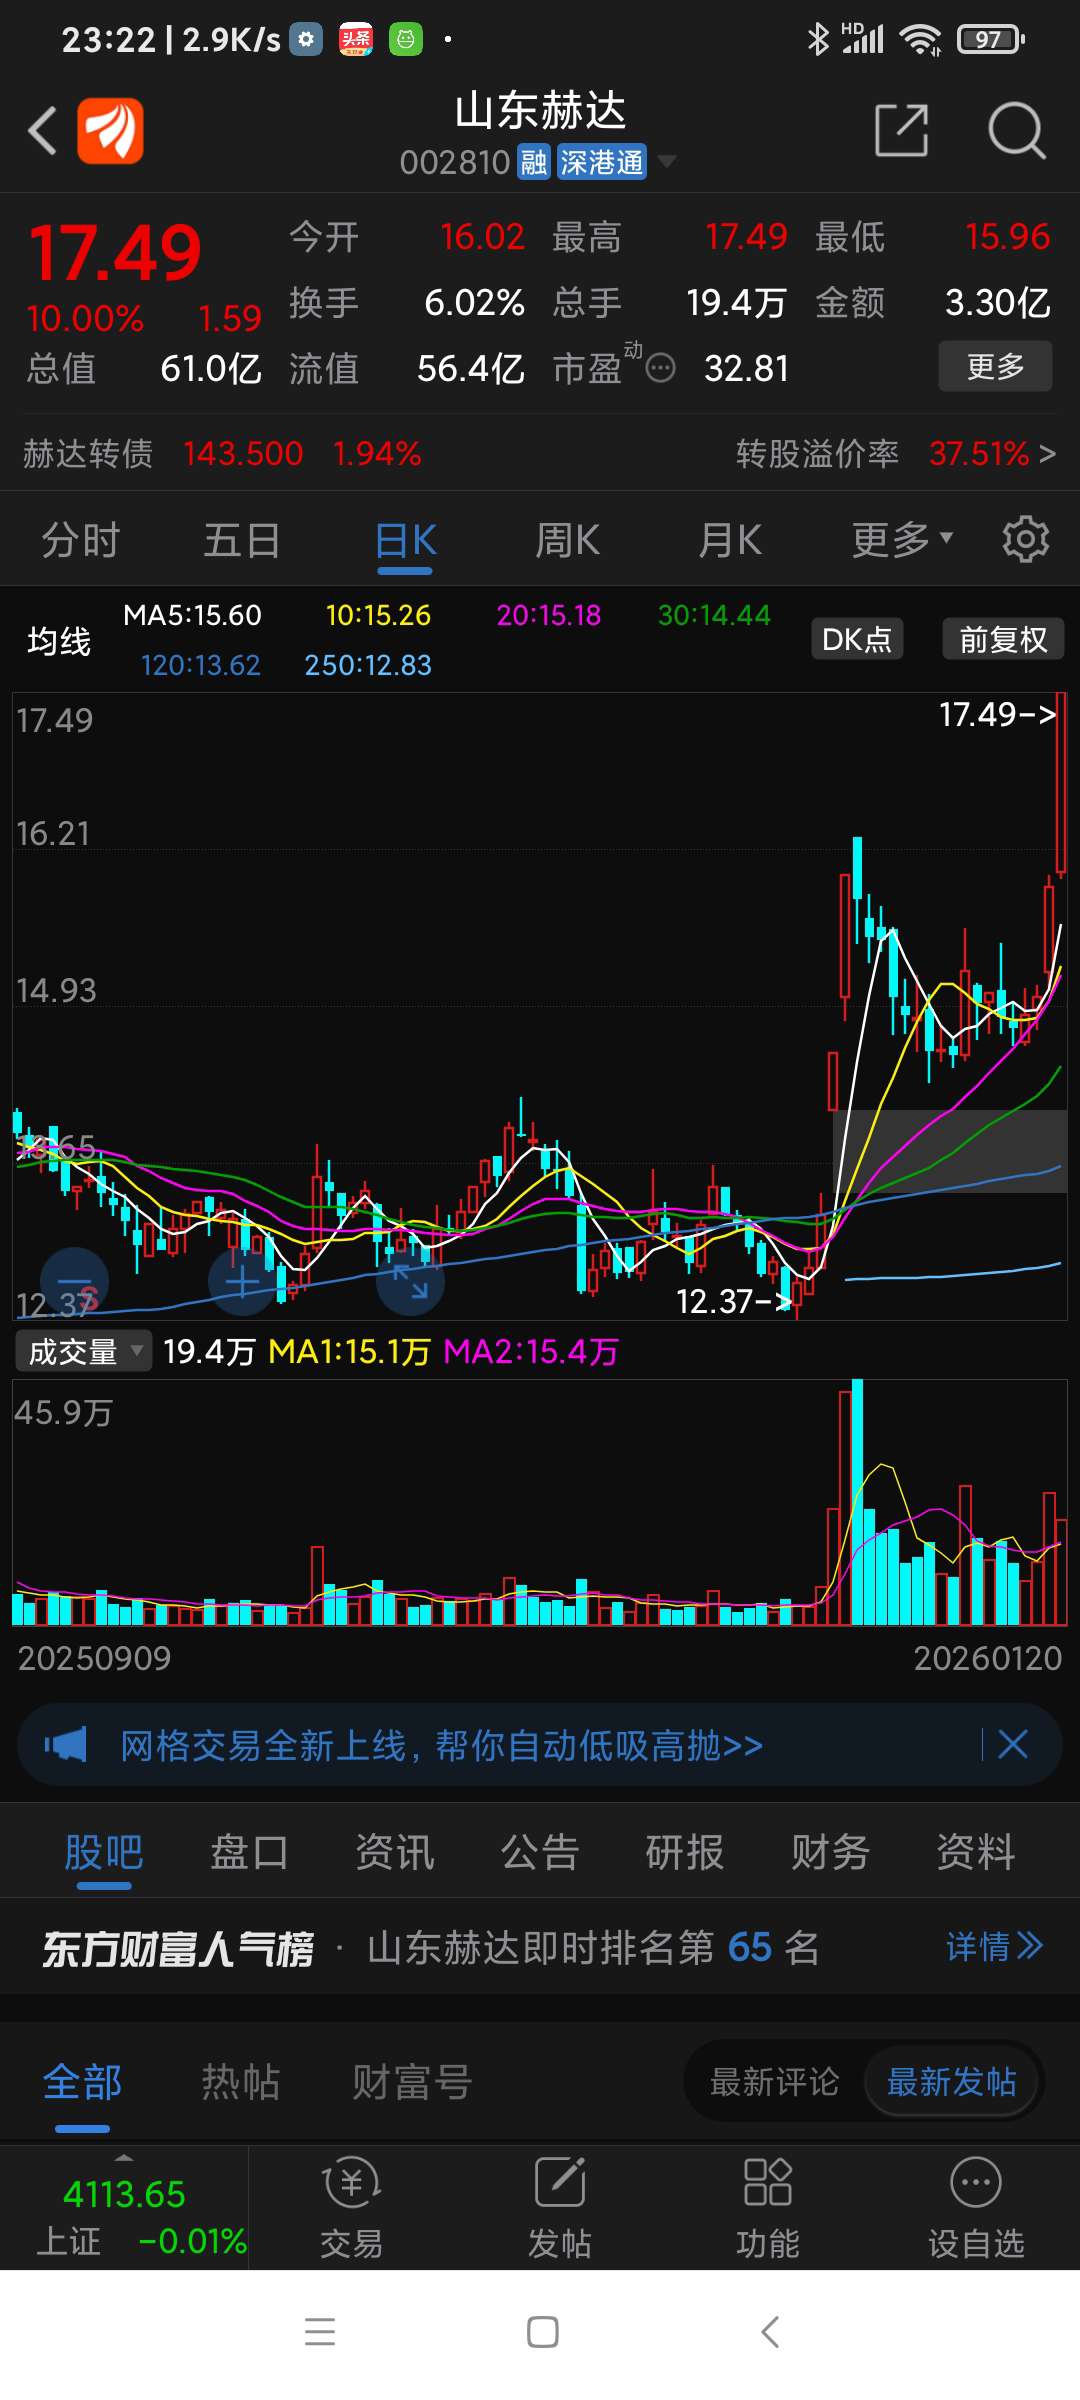Expand the 上证 index ticker
The image size is (1080, 2400).
pos(124,2208)
